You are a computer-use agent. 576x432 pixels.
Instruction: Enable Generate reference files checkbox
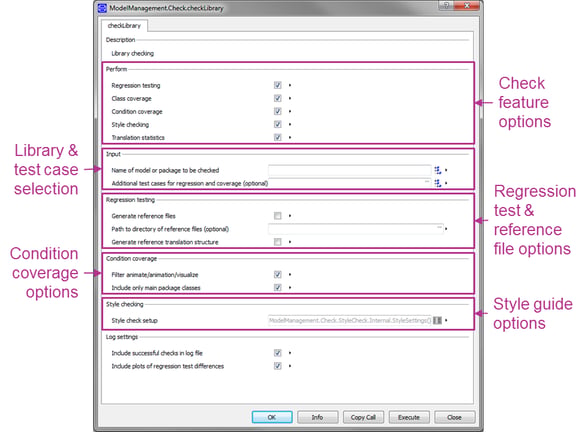coord(278,216)
